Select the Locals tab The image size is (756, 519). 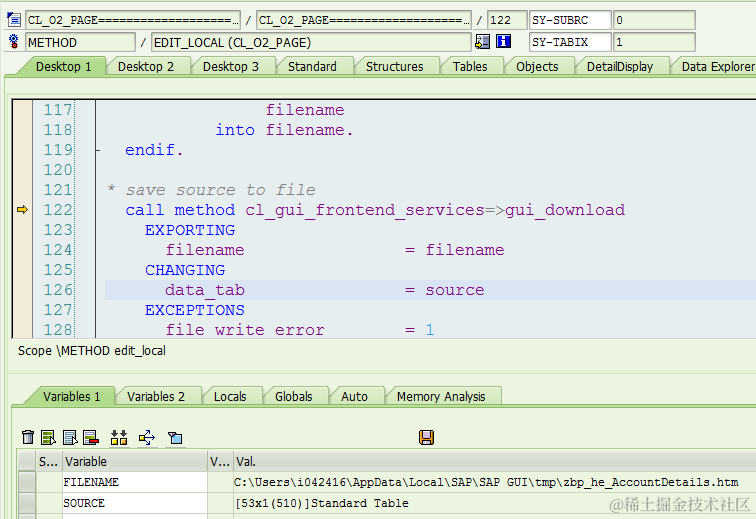pos(230,396)
